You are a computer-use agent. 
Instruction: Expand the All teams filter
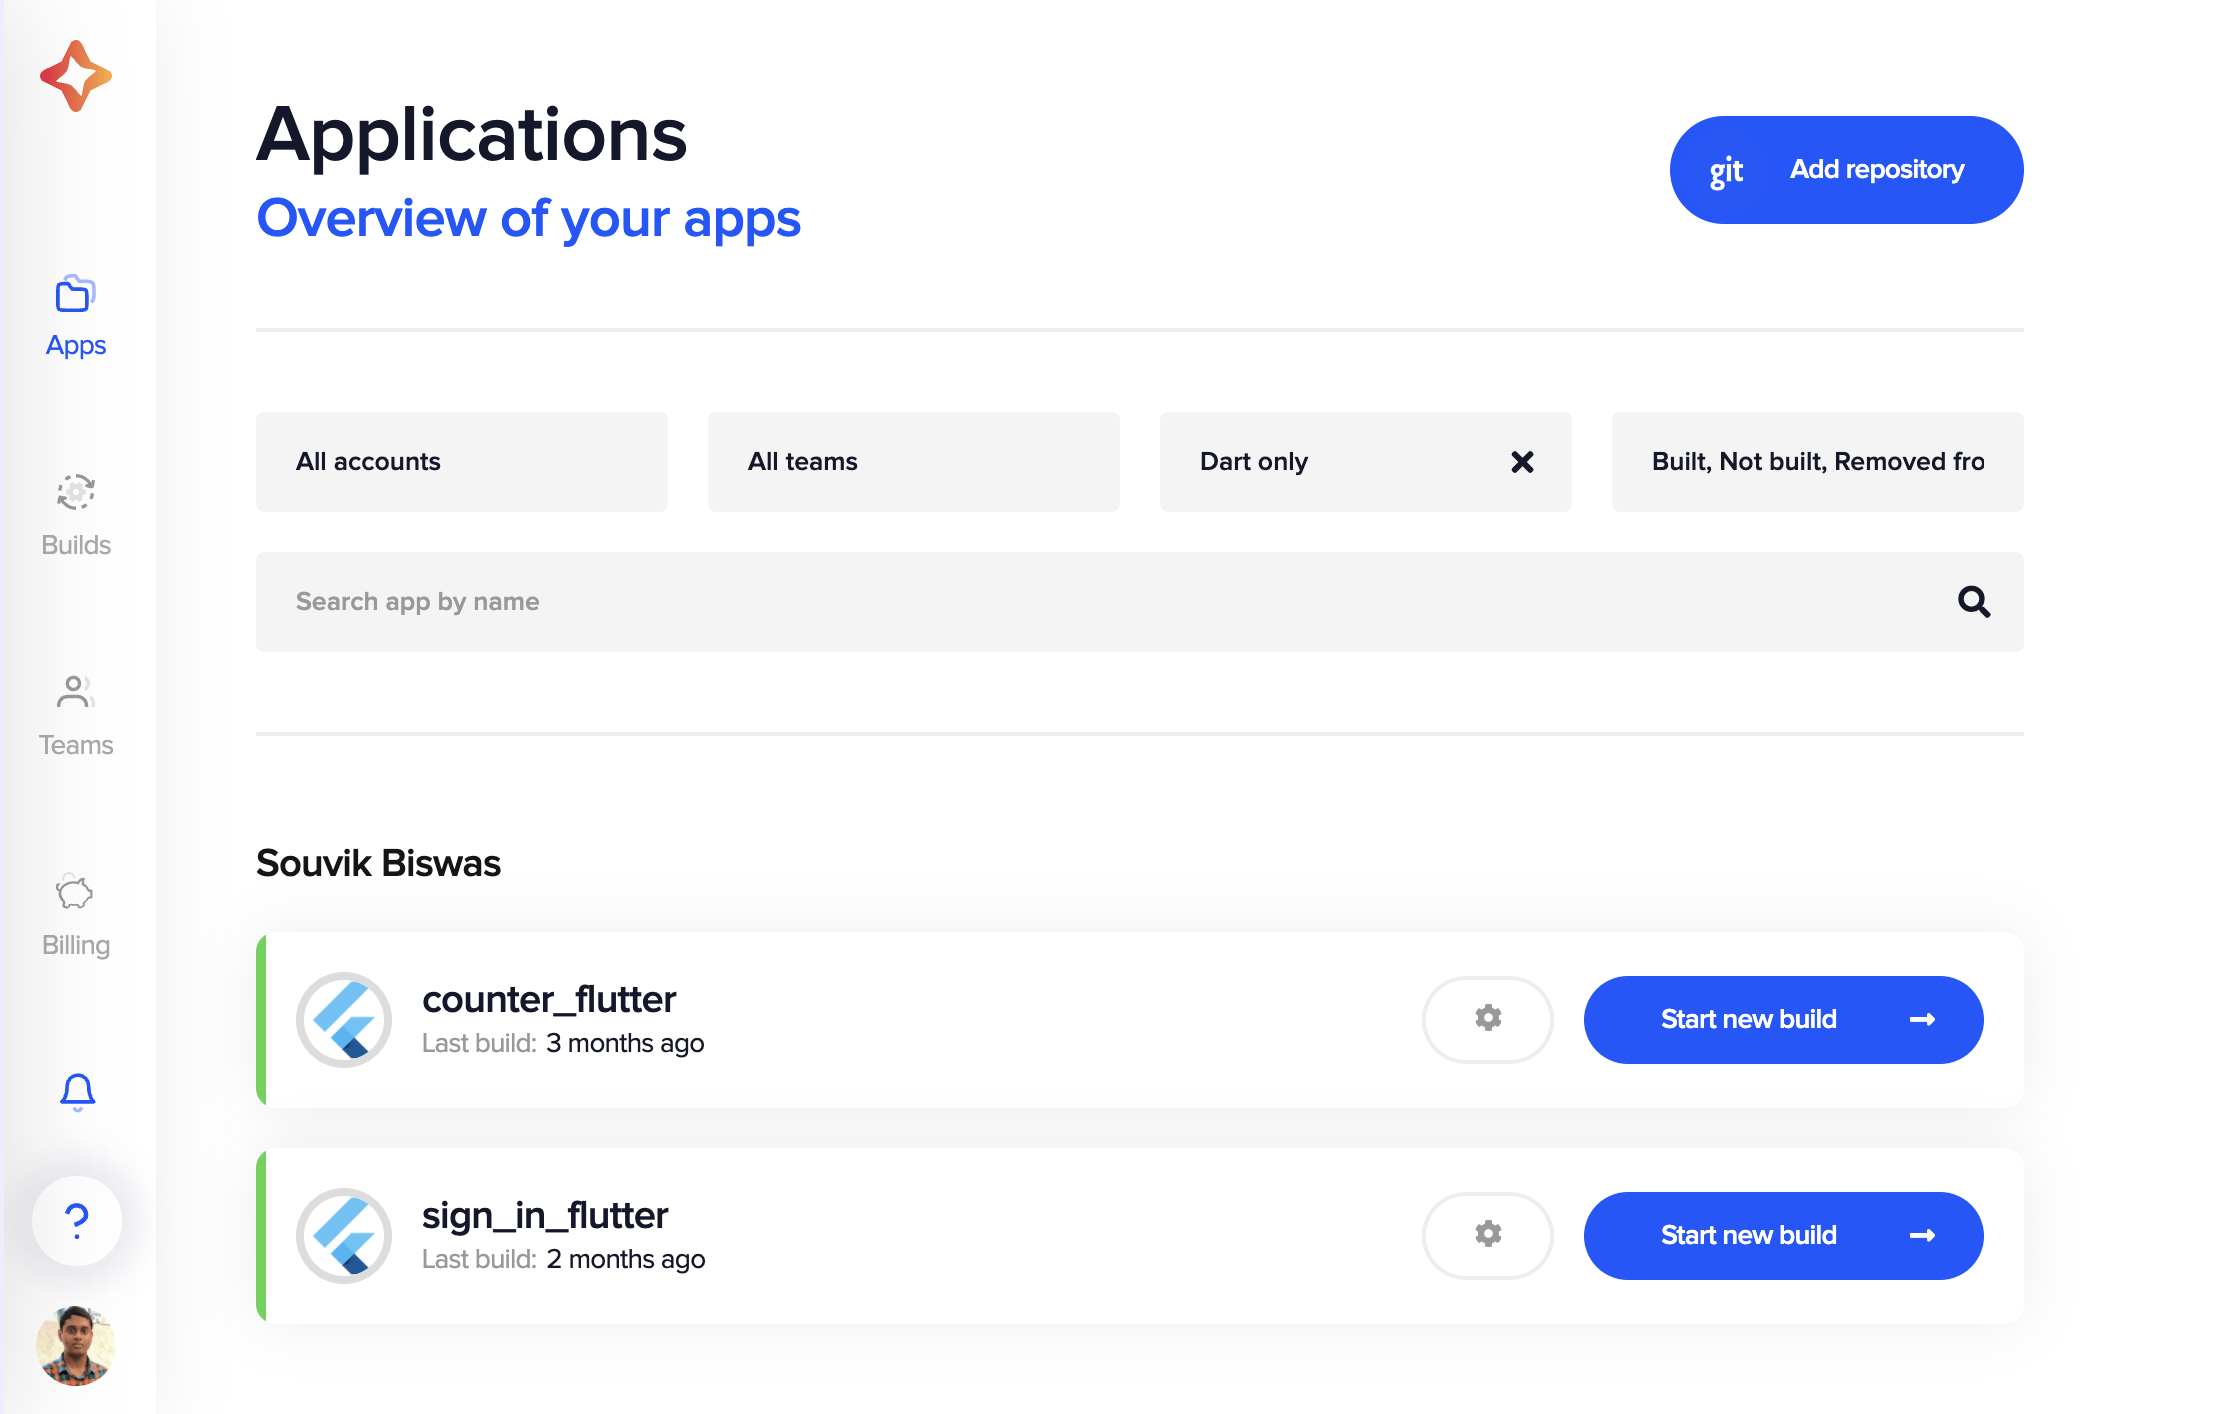point(914,462)
